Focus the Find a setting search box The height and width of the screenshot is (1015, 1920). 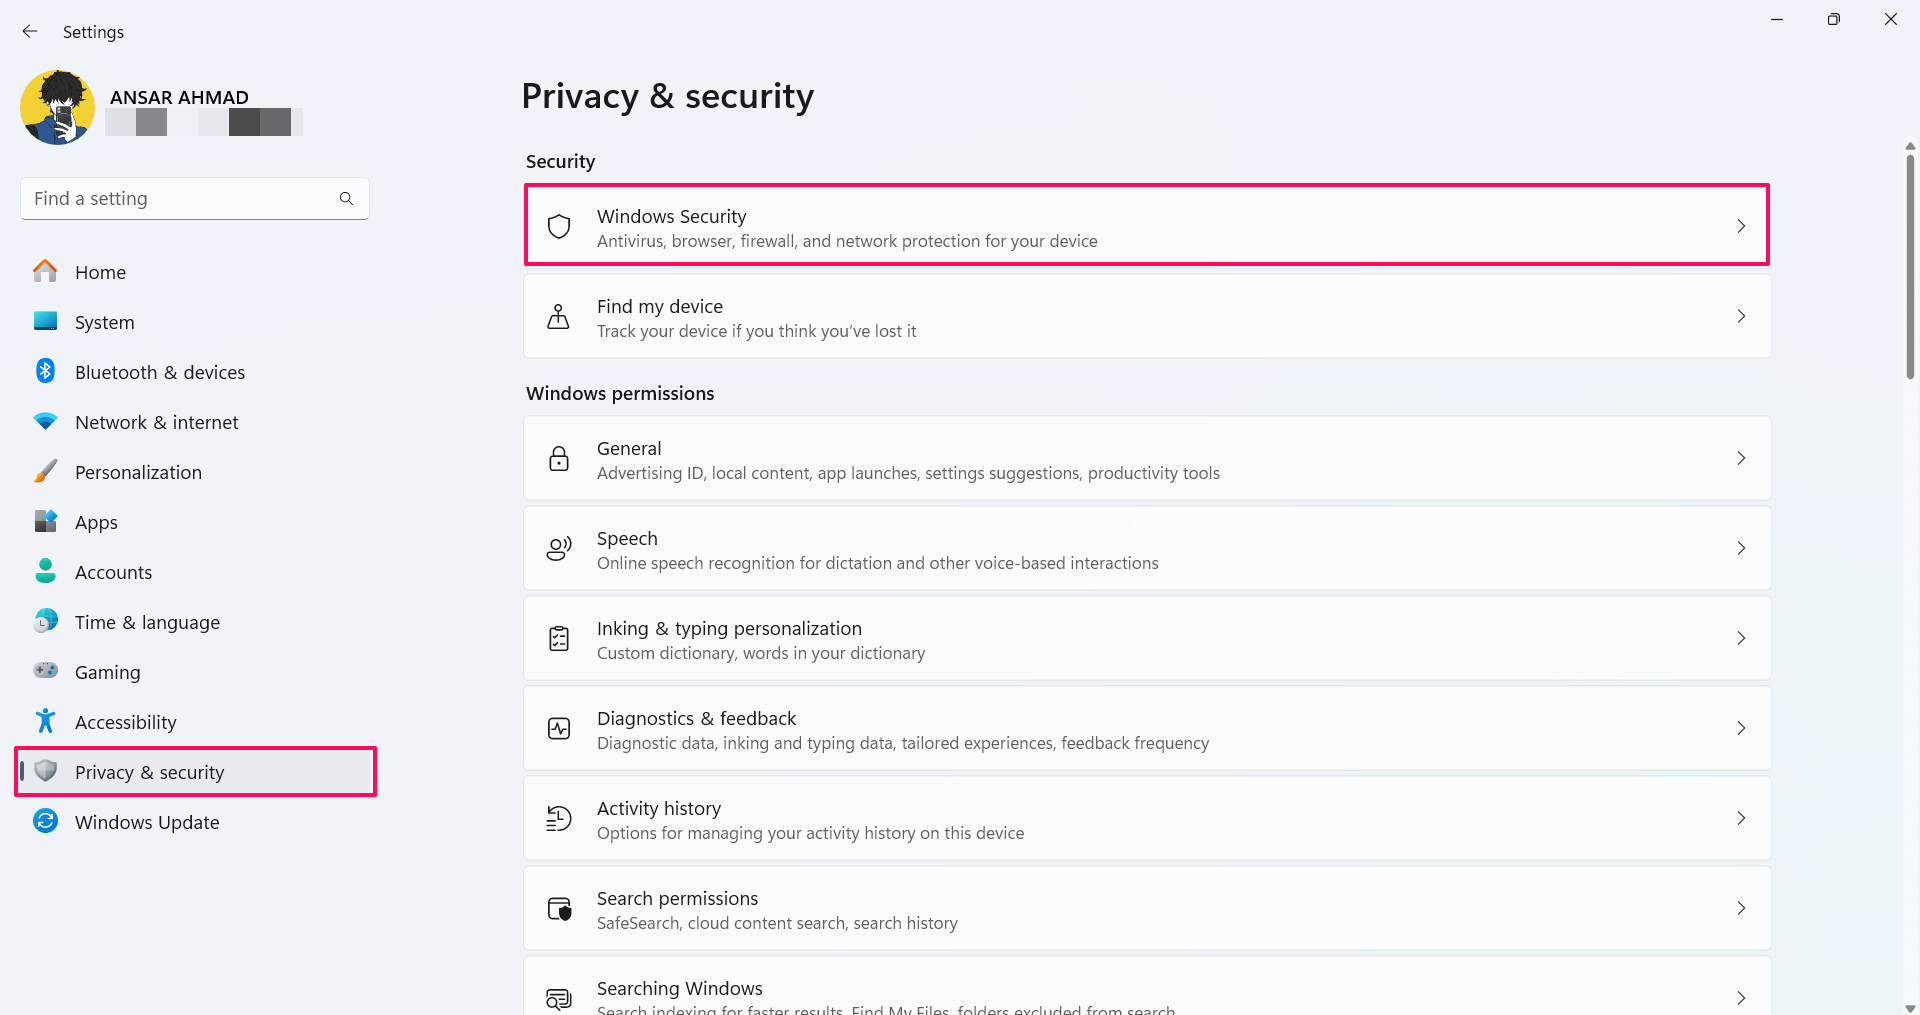(x=195, y=199)
